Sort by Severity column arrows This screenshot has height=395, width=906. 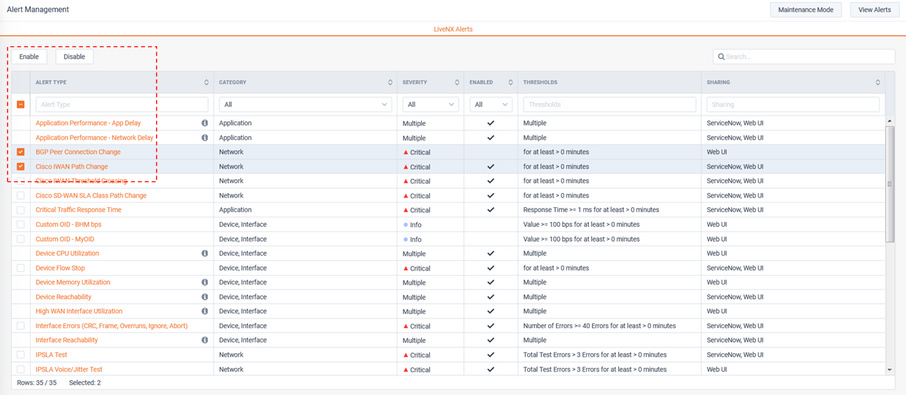click(456, 83)
